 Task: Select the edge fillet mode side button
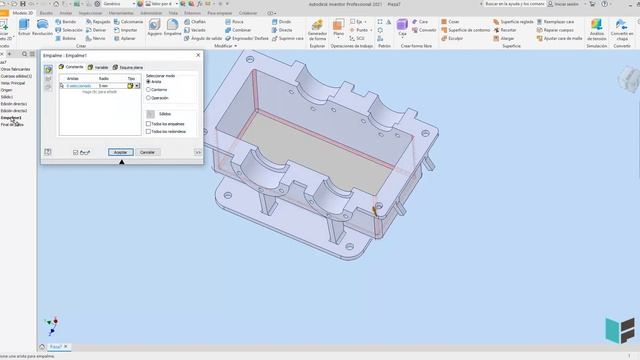click(x=48, y=70)
